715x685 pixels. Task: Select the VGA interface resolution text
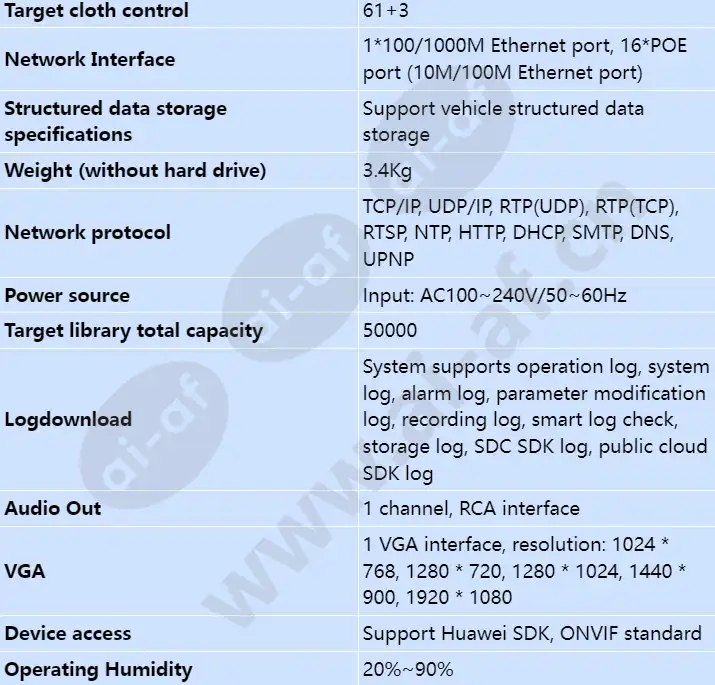pyautogui.click(x=524, y=571)
